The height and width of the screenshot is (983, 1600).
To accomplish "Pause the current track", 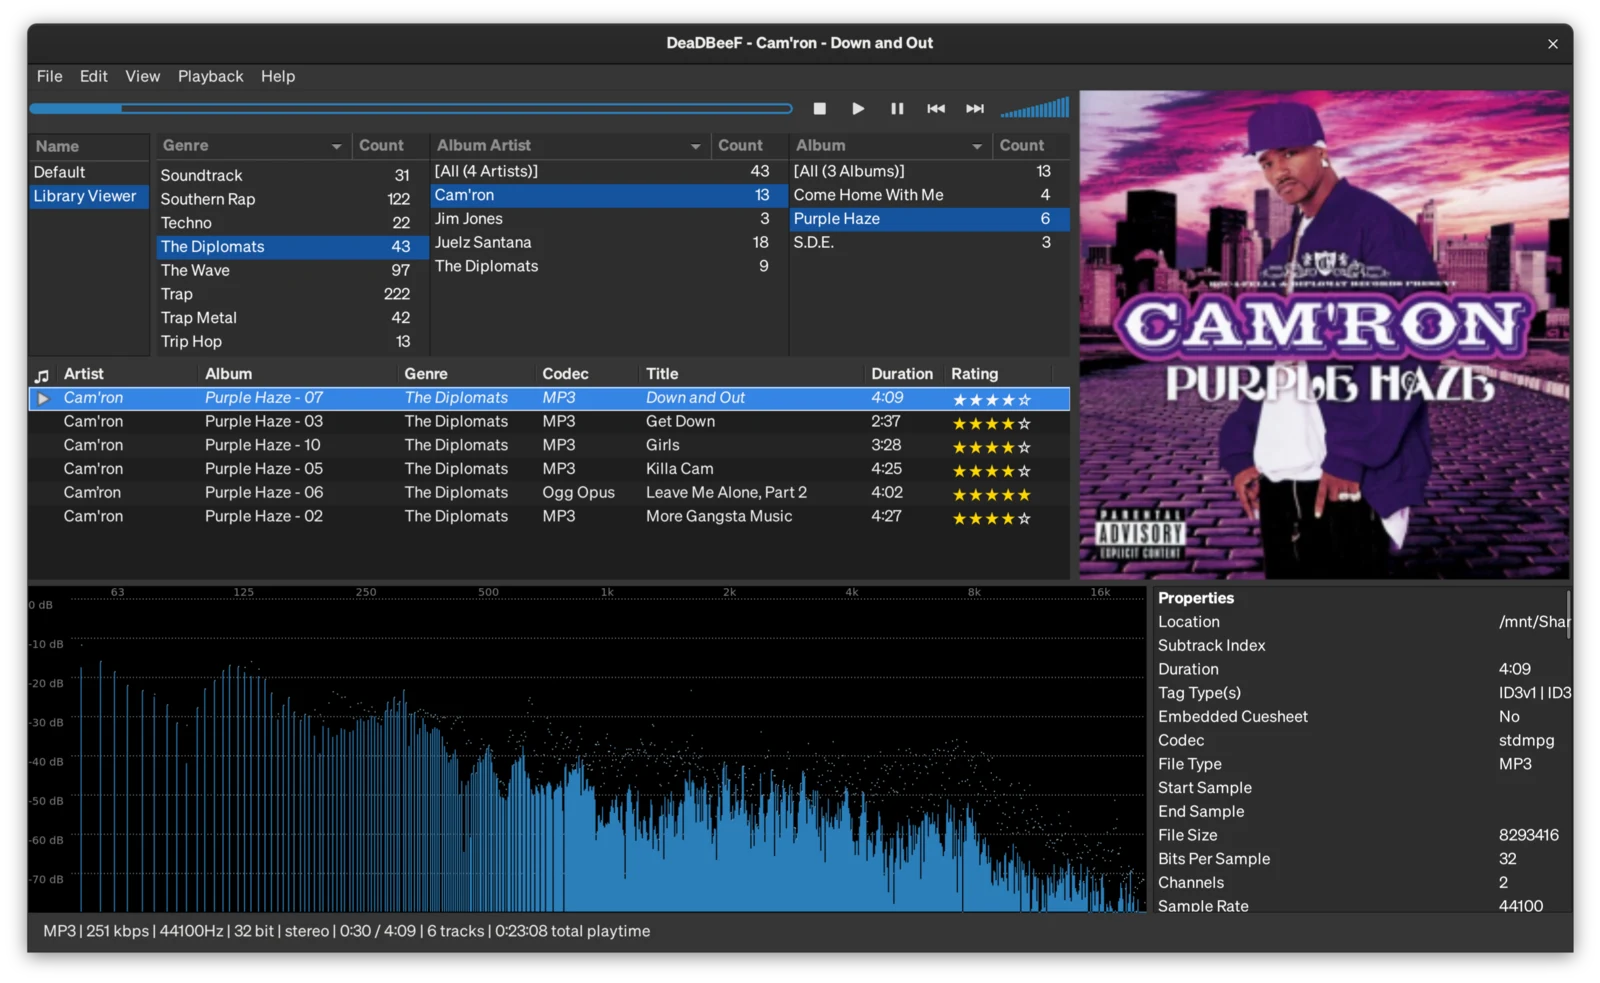I will [897, 108].
